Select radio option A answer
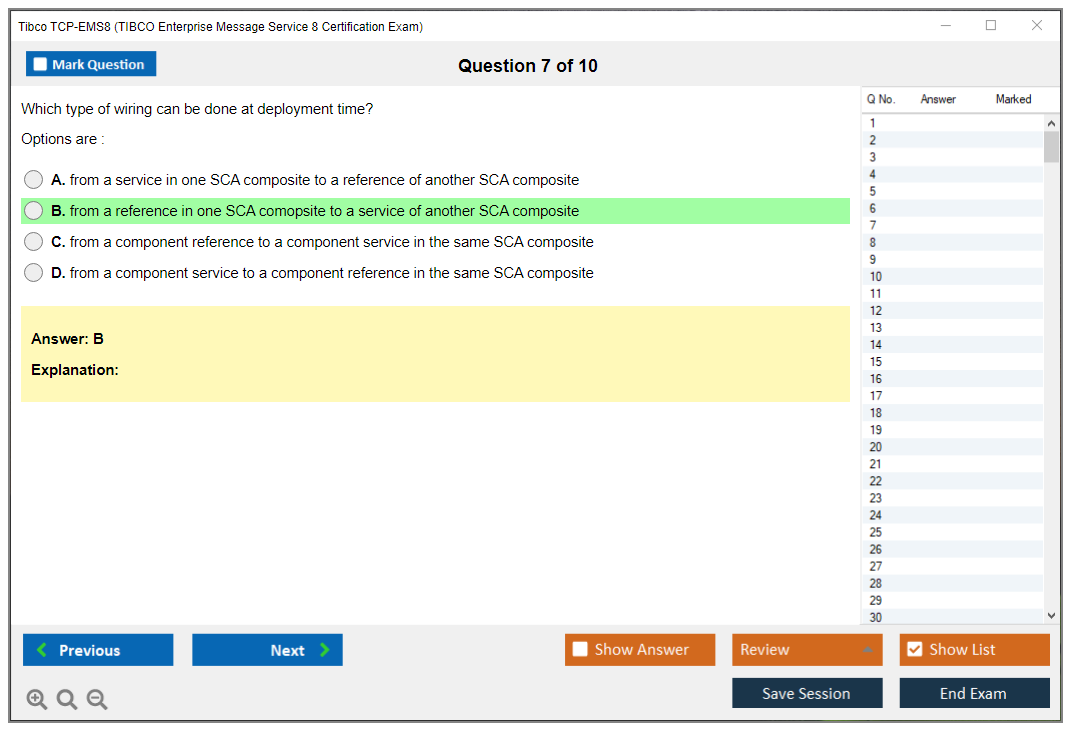Viewport: 1075px width, 735px height. tap(34, 180)
